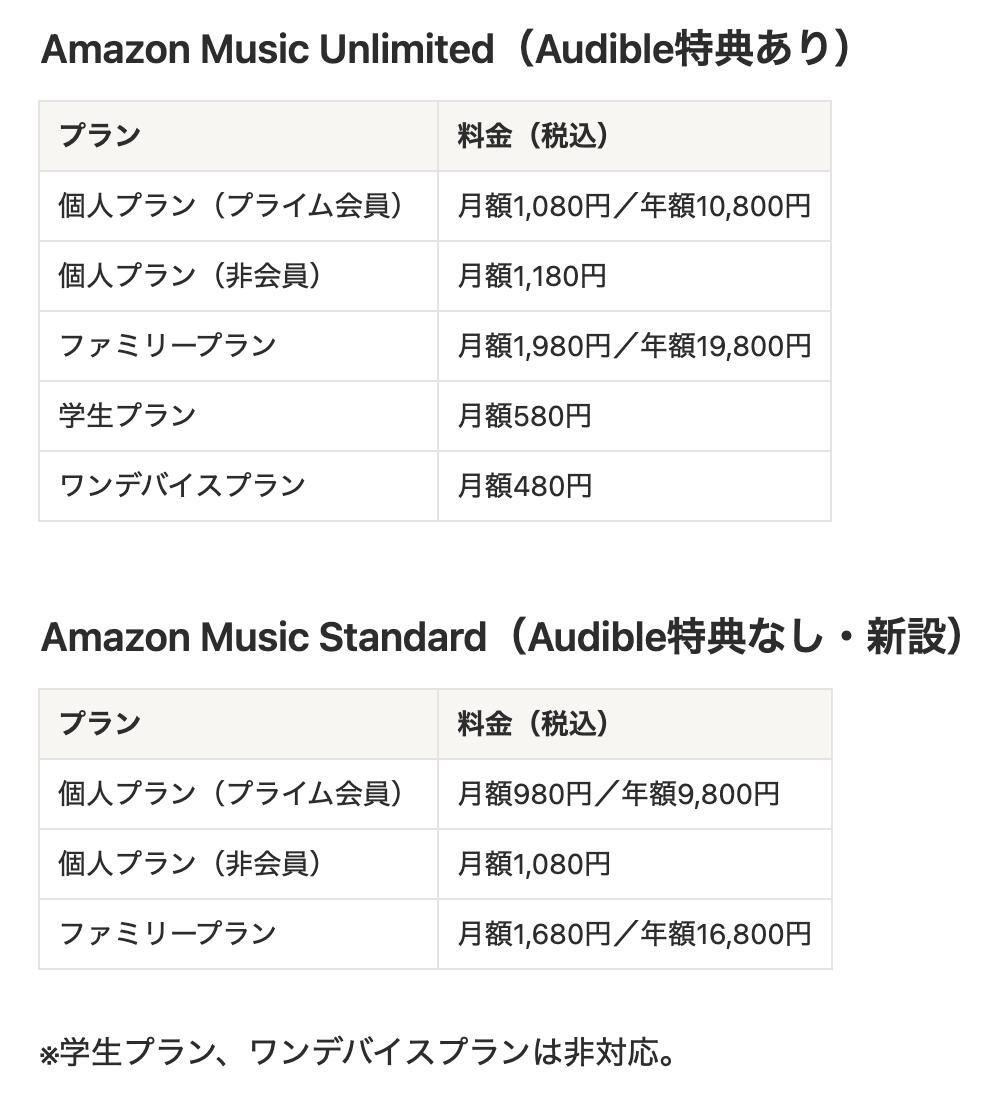Click the 料金（税込） header in the Unlimited table
Screen dimensions: 994x1096
tap(533, 136)
